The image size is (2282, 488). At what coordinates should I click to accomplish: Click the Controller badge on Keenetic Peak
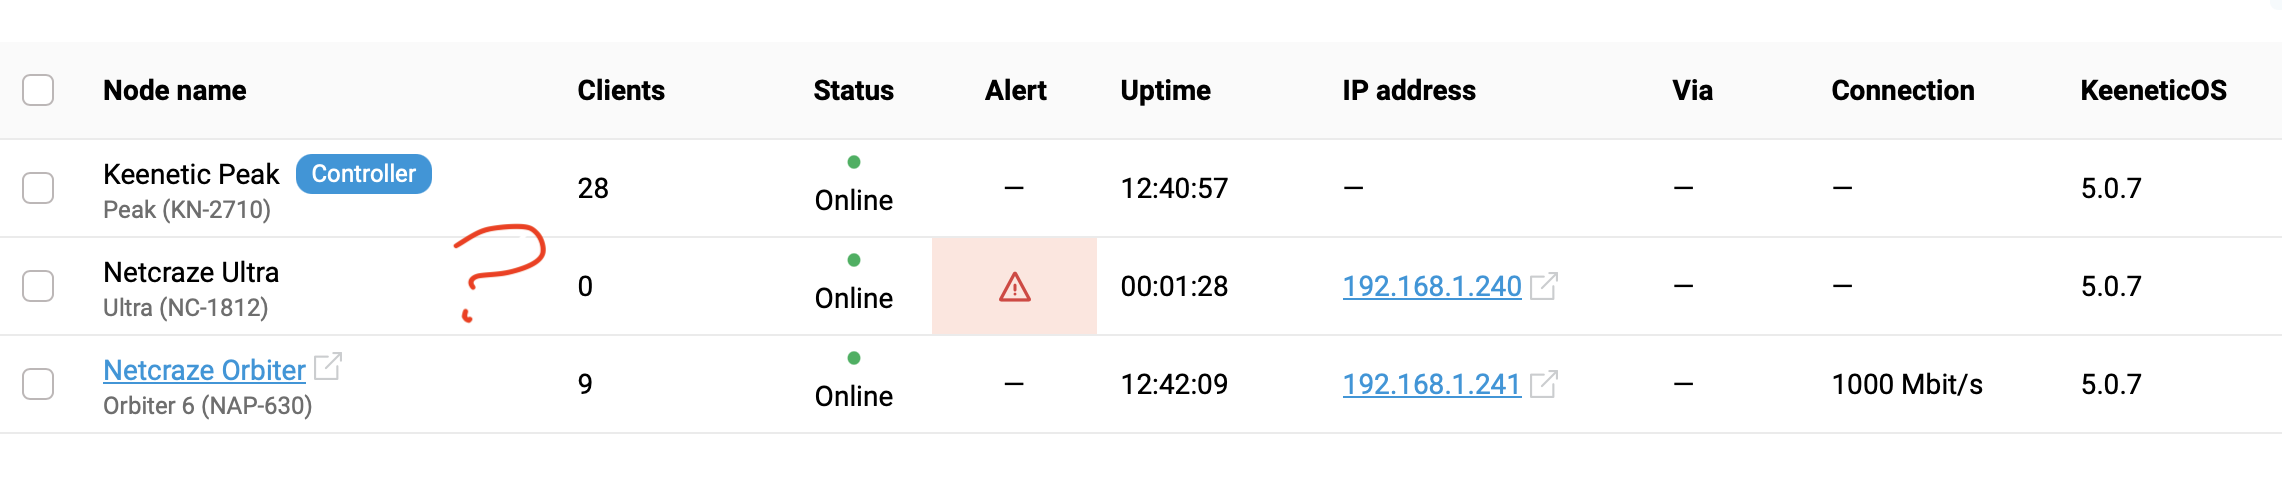(x=363, y=174)
